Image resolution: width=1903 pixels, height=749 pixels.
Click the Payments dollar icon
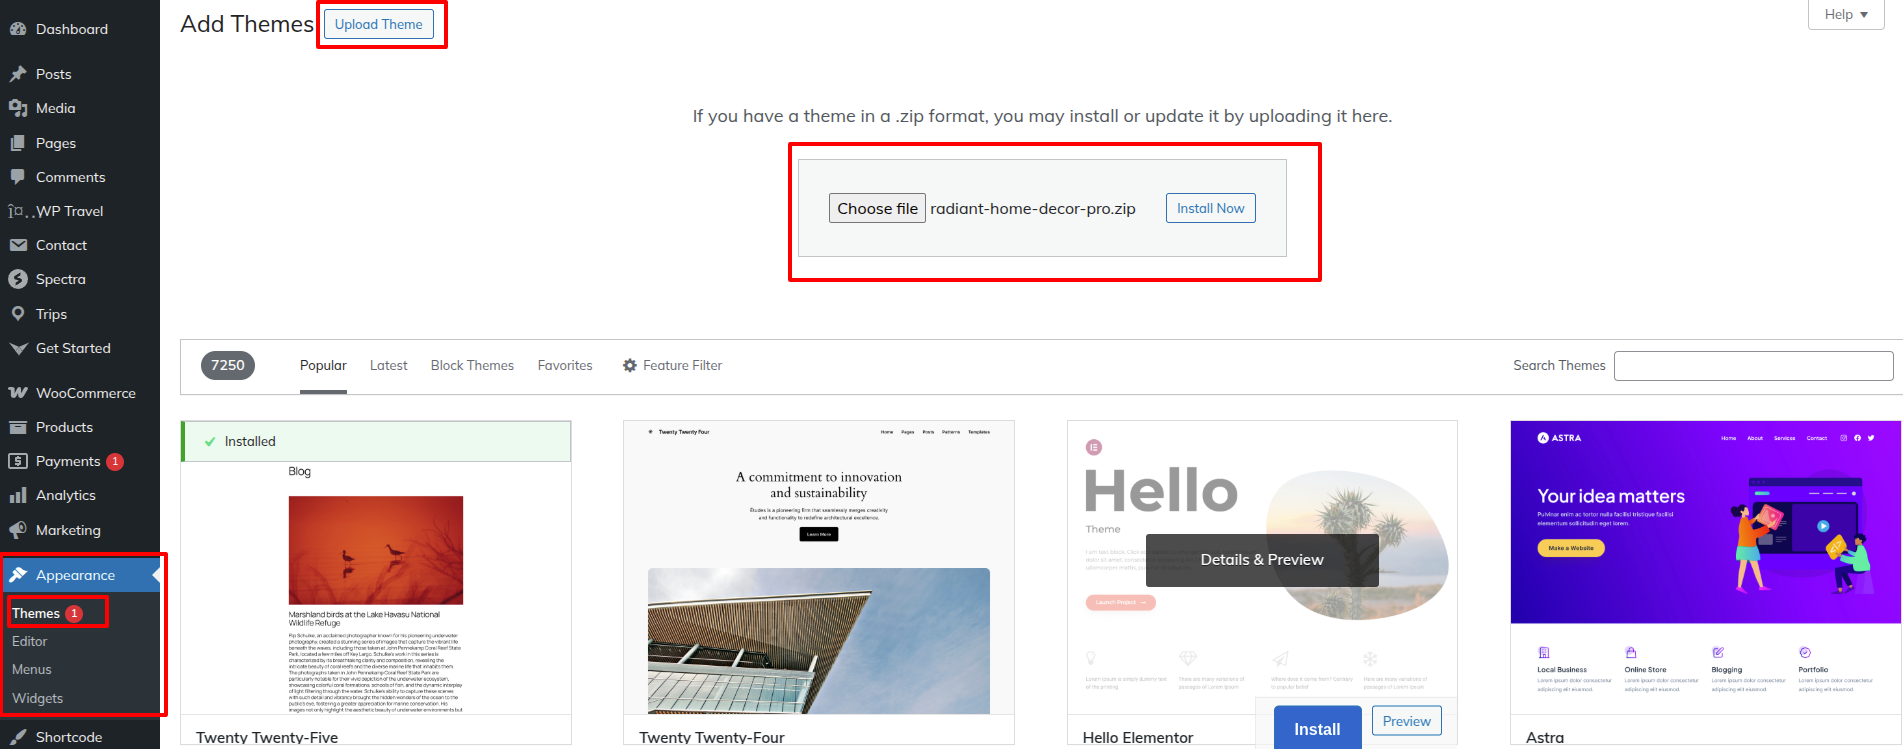(x=18, y=461)
